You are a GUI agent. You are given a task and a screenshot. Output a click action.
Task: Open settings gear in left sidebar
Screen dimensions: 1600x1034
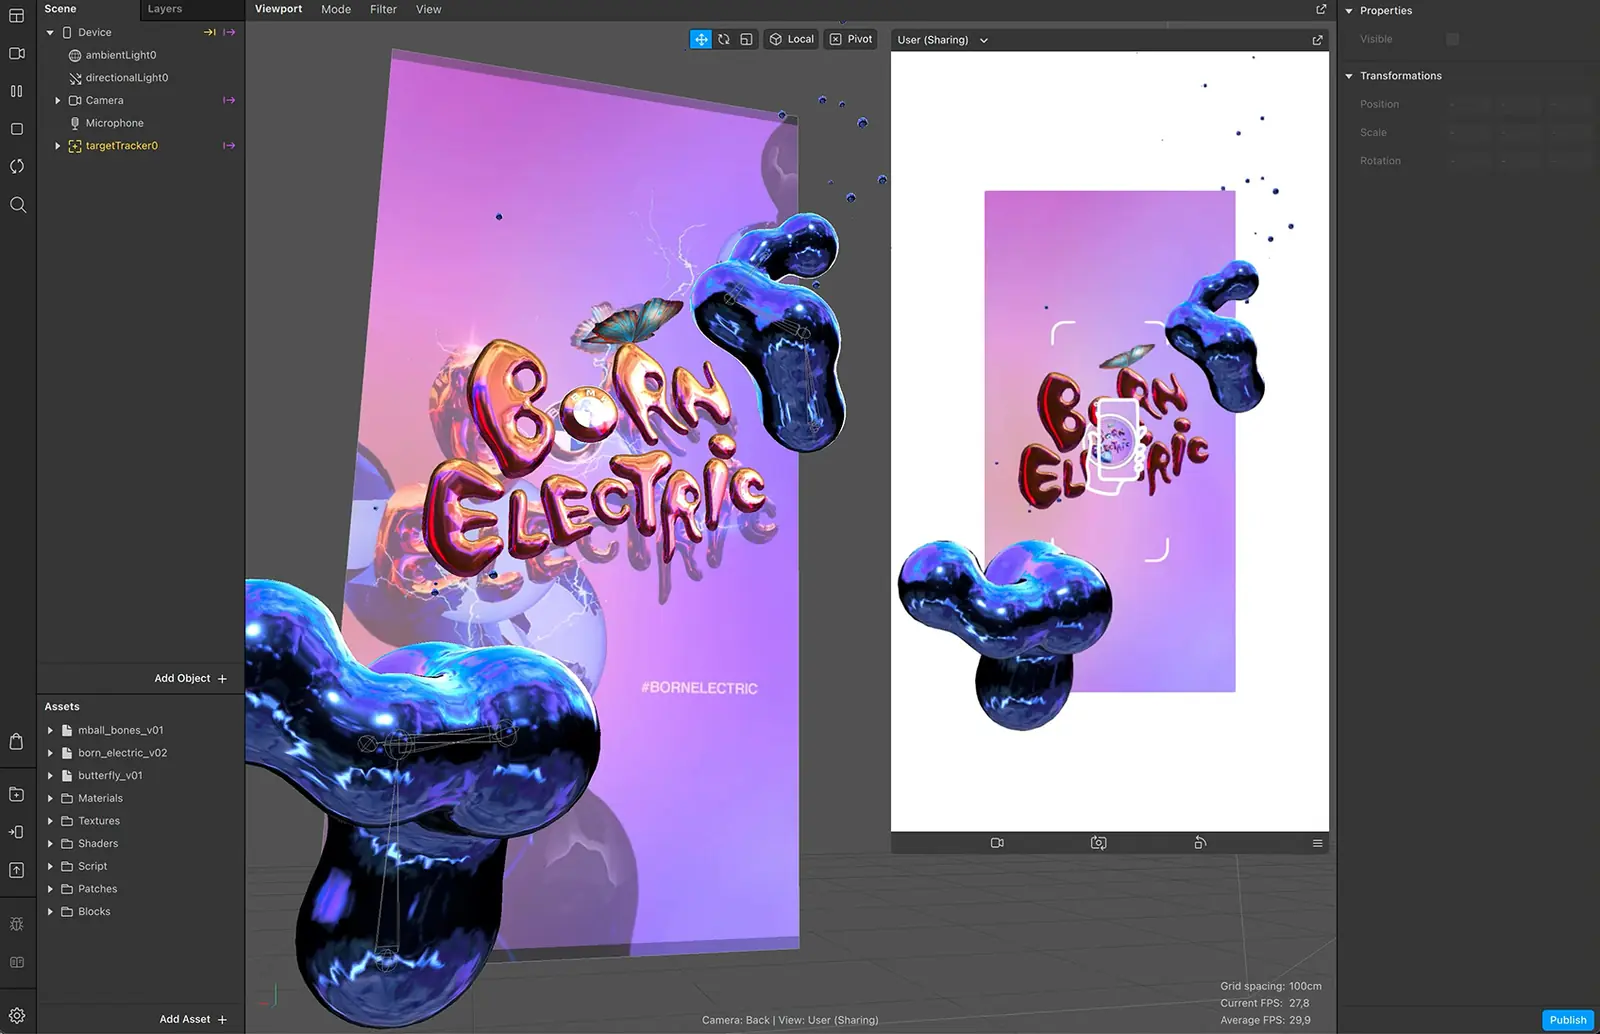(x=17, y=1015)
